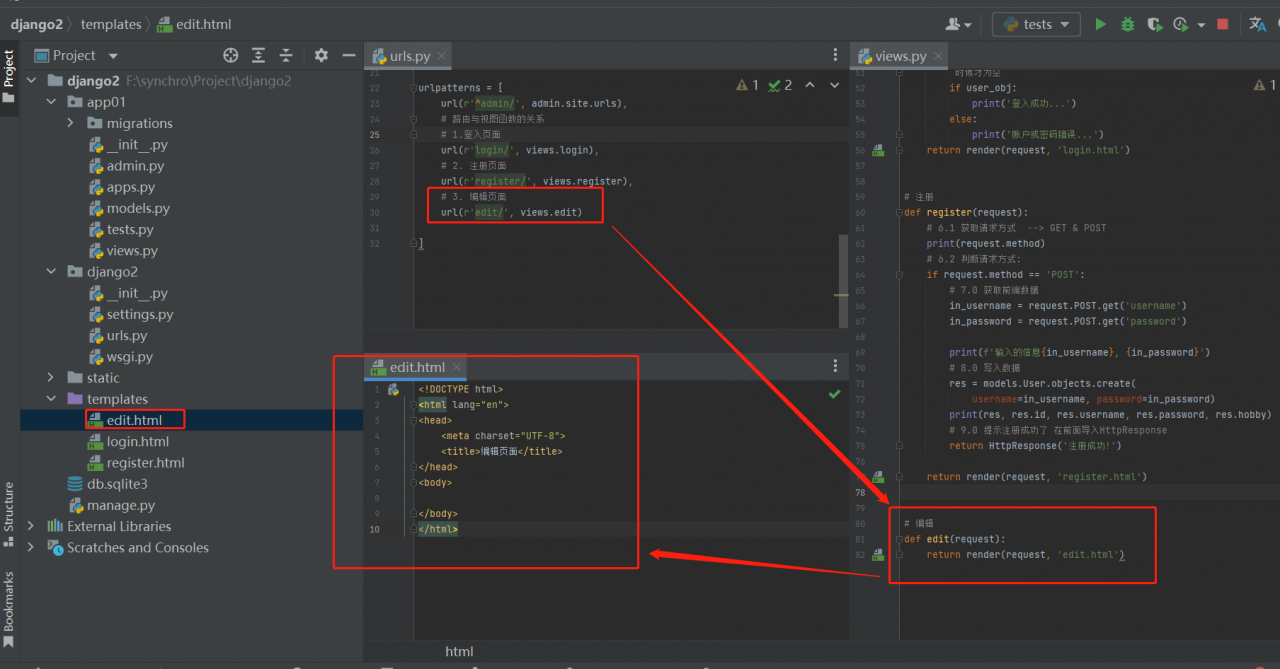Run tests with coverage shield icon
The image size is (1280, 669).
pos(1155,24)
